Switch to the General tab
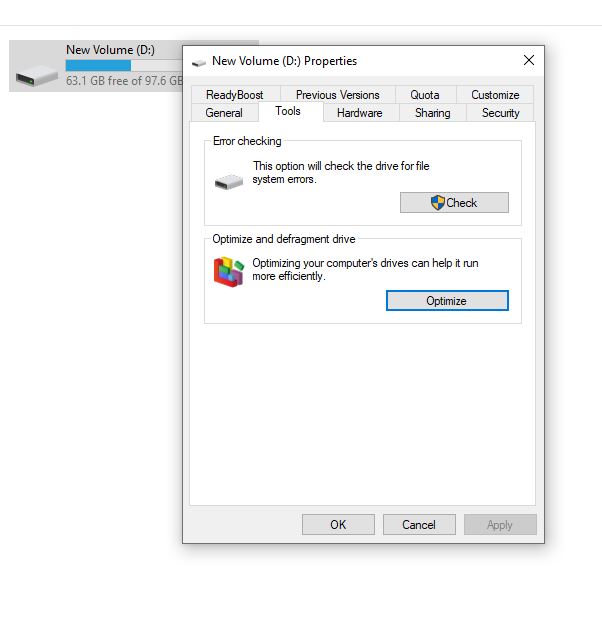Image resolution: width=602 pixels, height=636 pixels. (224, 113)
